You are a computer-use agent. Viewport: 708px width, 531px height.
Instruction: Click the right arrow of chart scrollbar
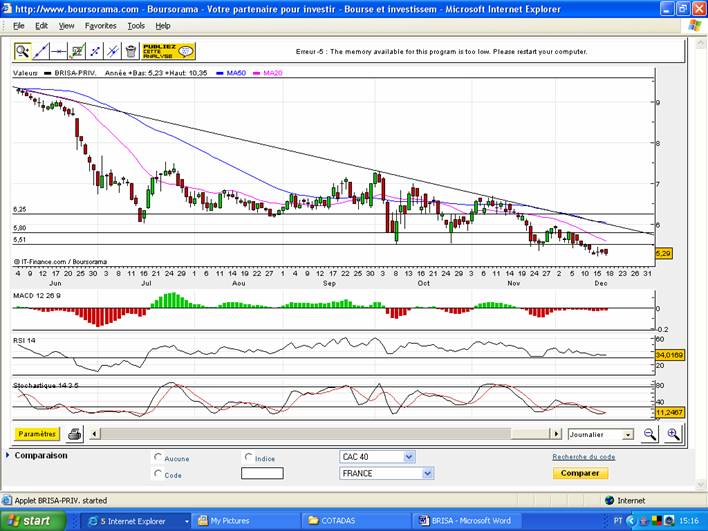[x=556, y=434]
